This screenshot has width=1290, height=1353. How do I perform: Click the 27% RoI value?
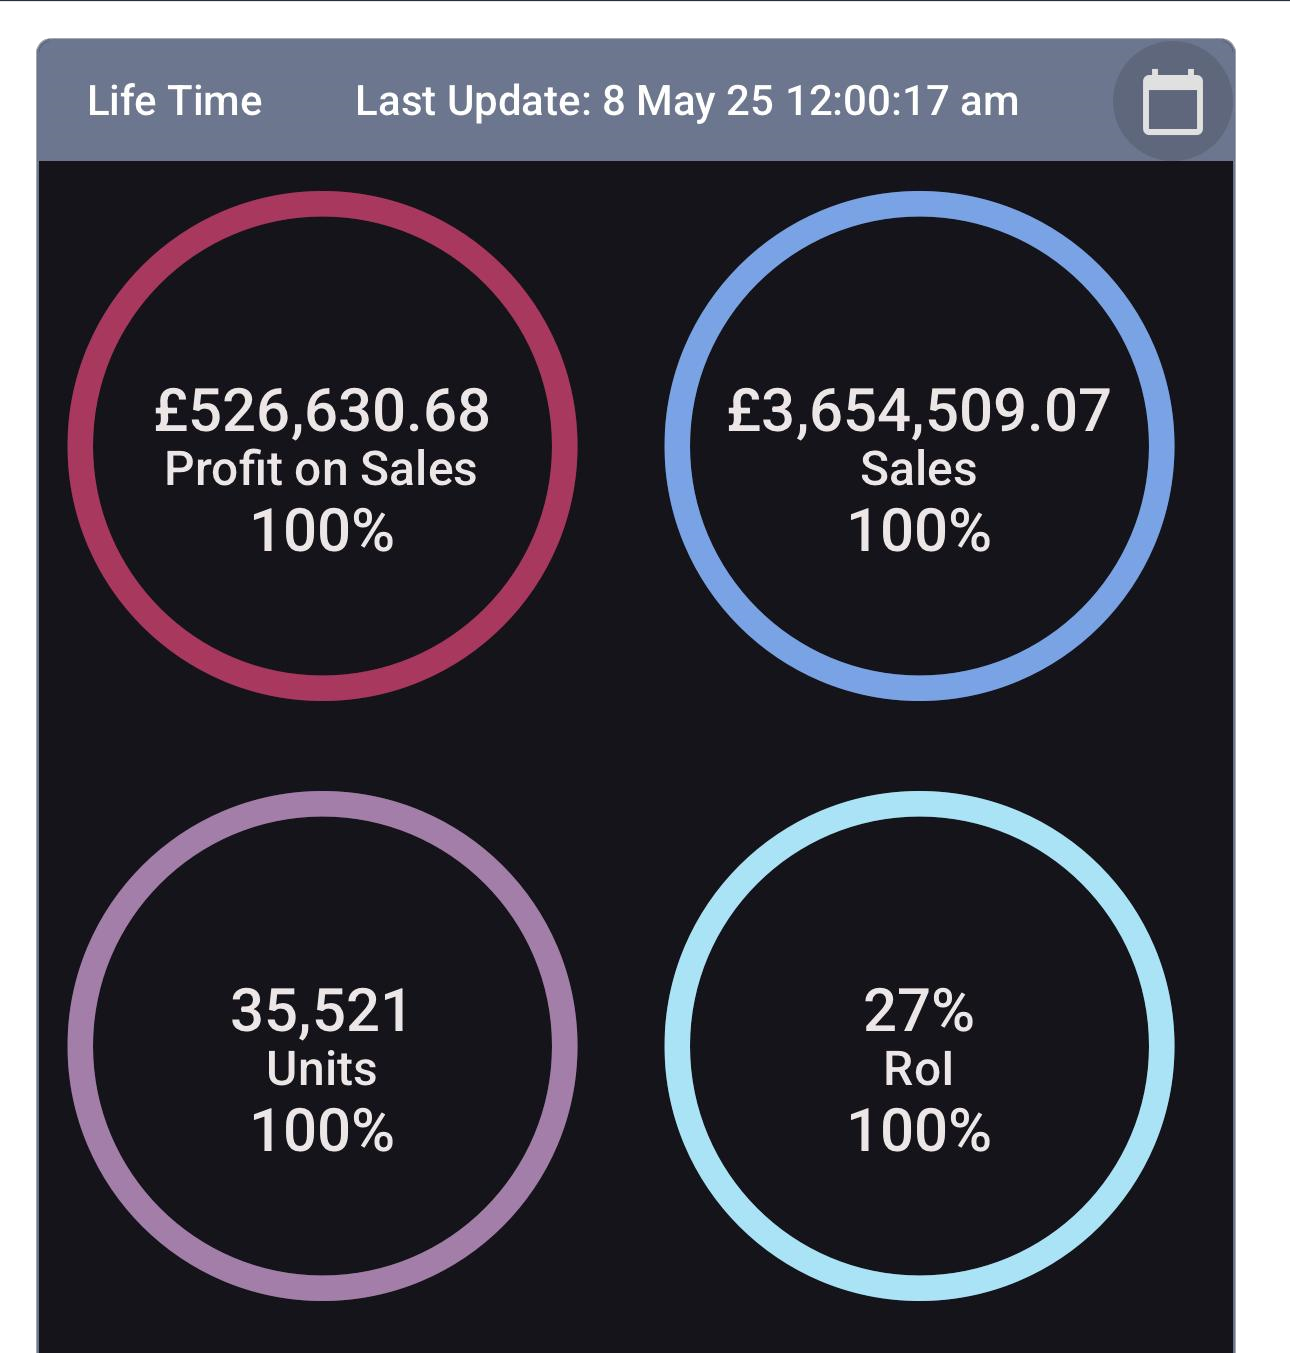(919, 1010)
